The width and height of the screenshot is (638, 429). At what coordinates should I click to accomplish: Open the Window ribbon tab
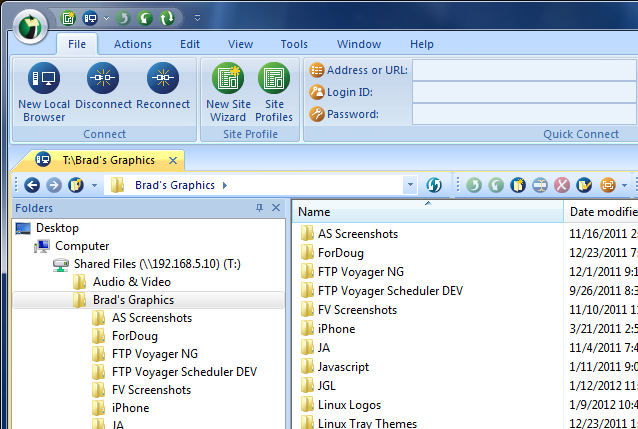(359, 44)
